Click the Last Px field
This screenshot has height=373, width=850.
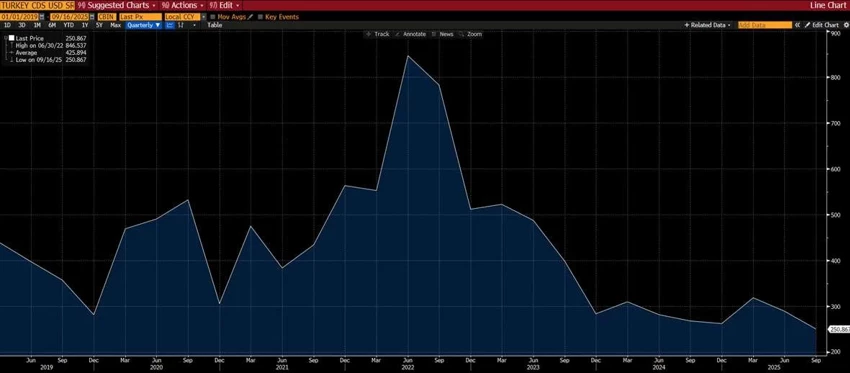140,17
